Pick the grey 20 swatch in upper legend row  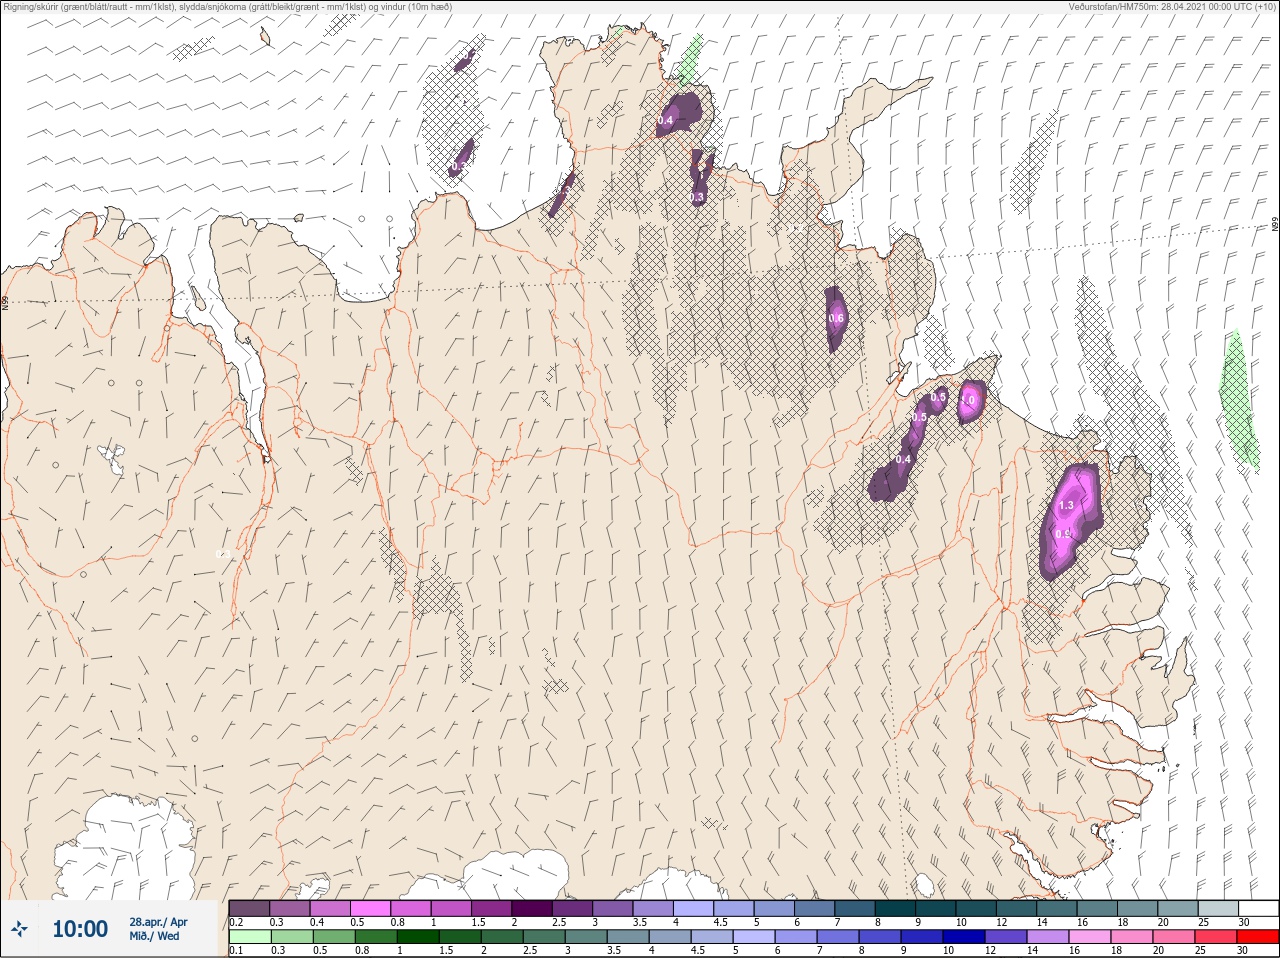(1180, 908)
